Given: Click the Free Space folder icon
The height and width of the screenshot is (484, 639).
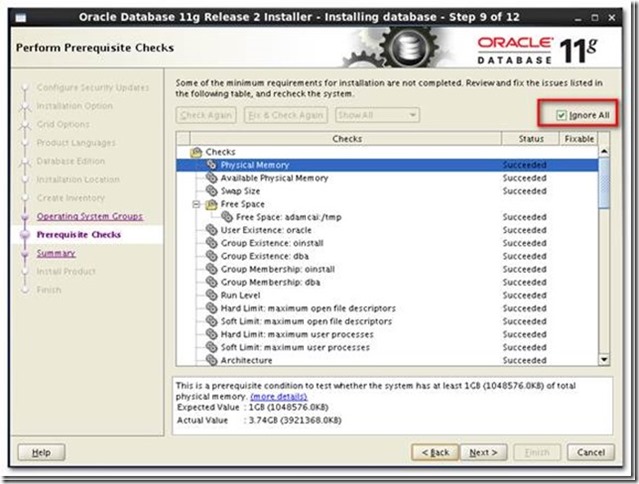Looking at the screenshot, I should (x=211, y=204).
